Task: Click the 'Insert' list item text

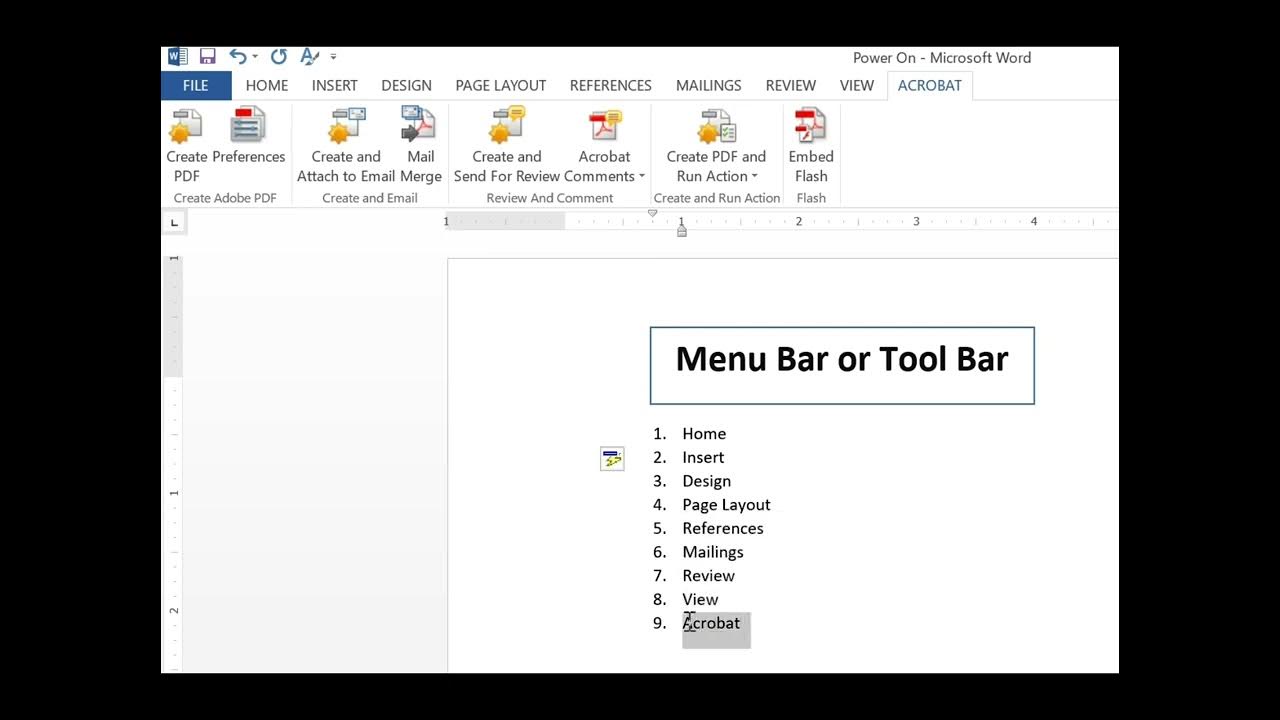Action: click(703, 457)
